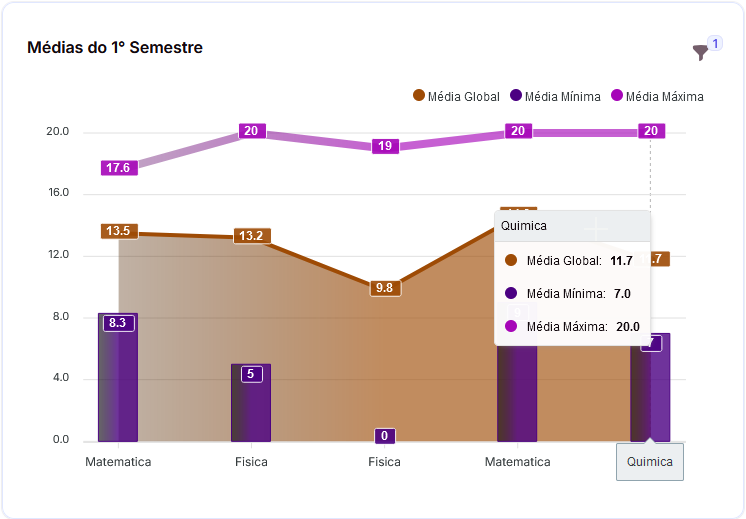Click the magenta Média Máxima legend dot
The width and height of the screenshot is (746, 519).
(617, 96)
